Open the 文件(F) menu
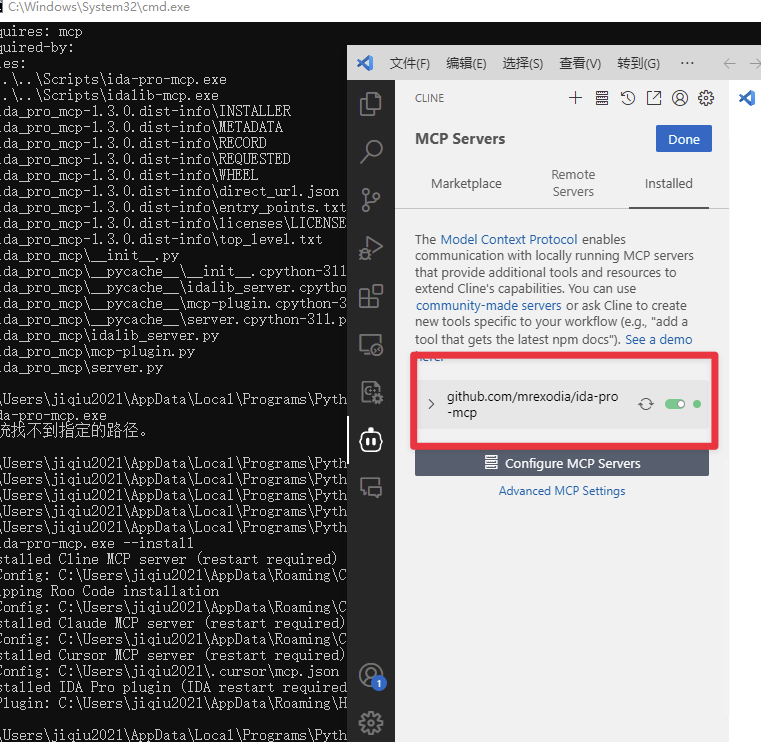 410,64
